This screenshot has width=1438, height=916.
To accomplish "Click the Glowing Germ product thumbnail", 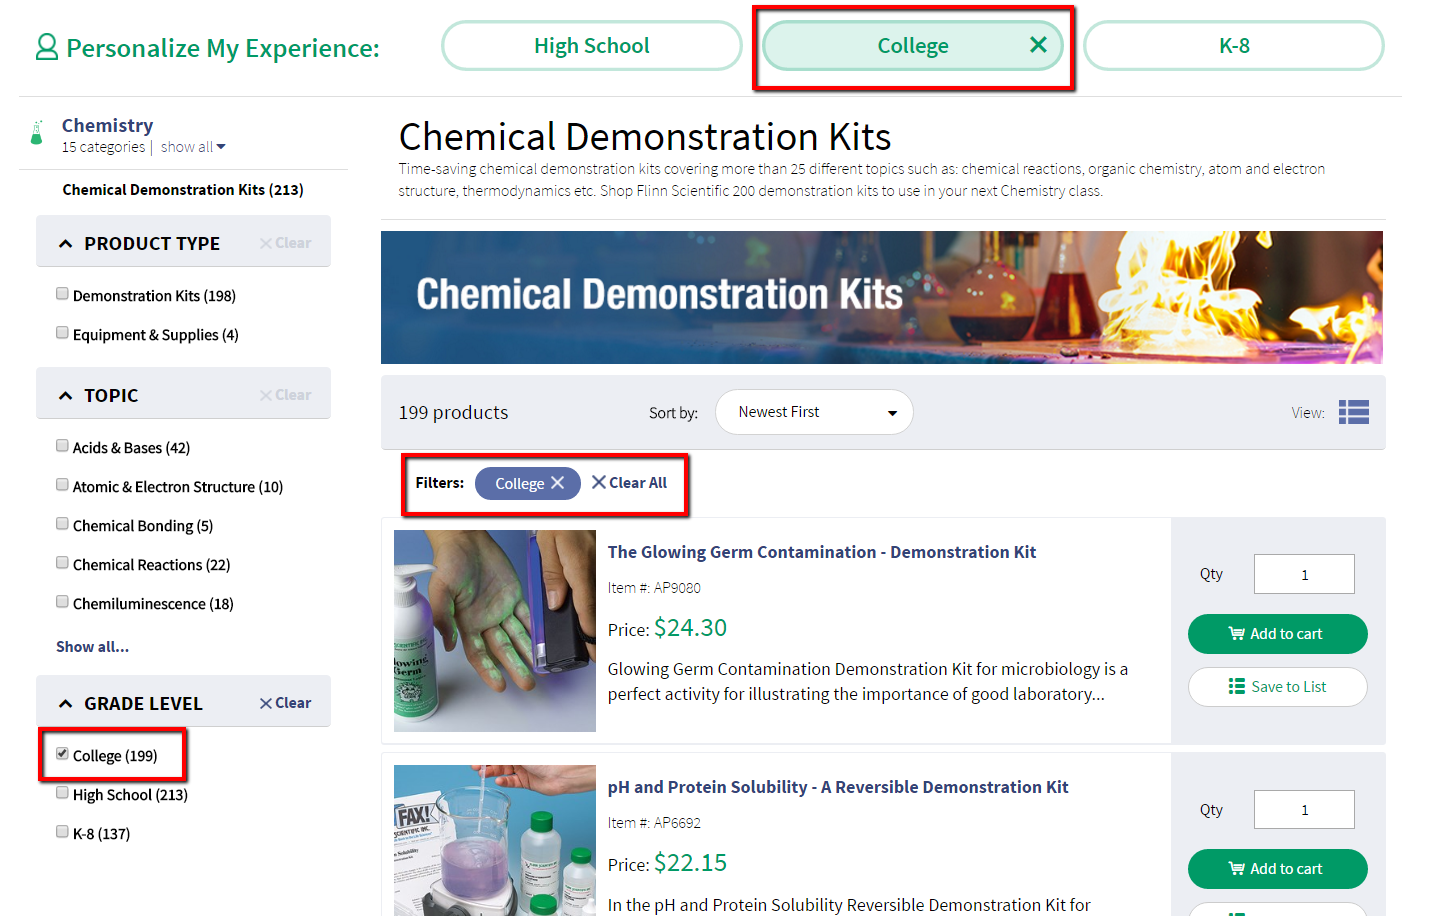I will coord(494,630).
